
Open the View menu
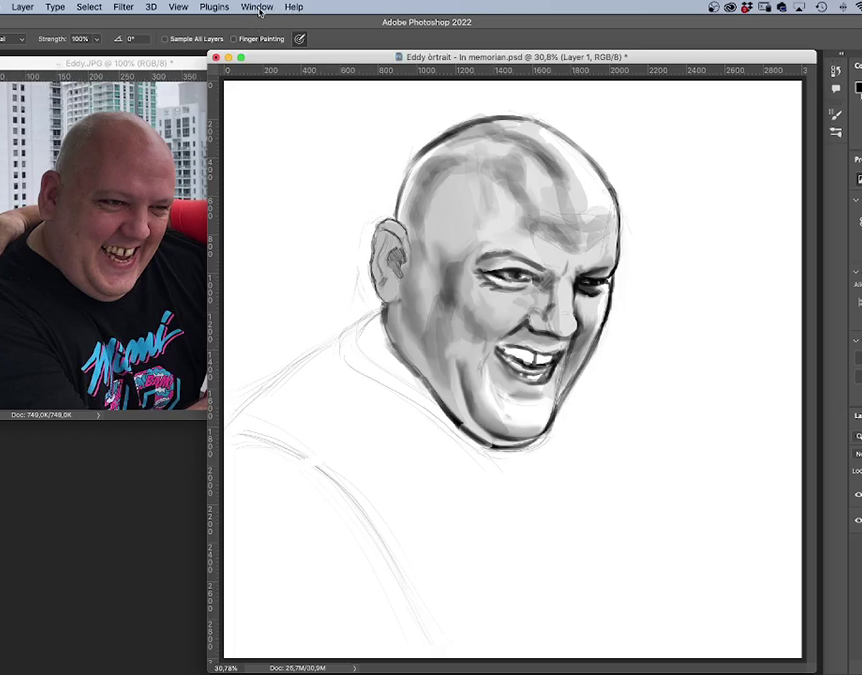click(x=178, y=7)
